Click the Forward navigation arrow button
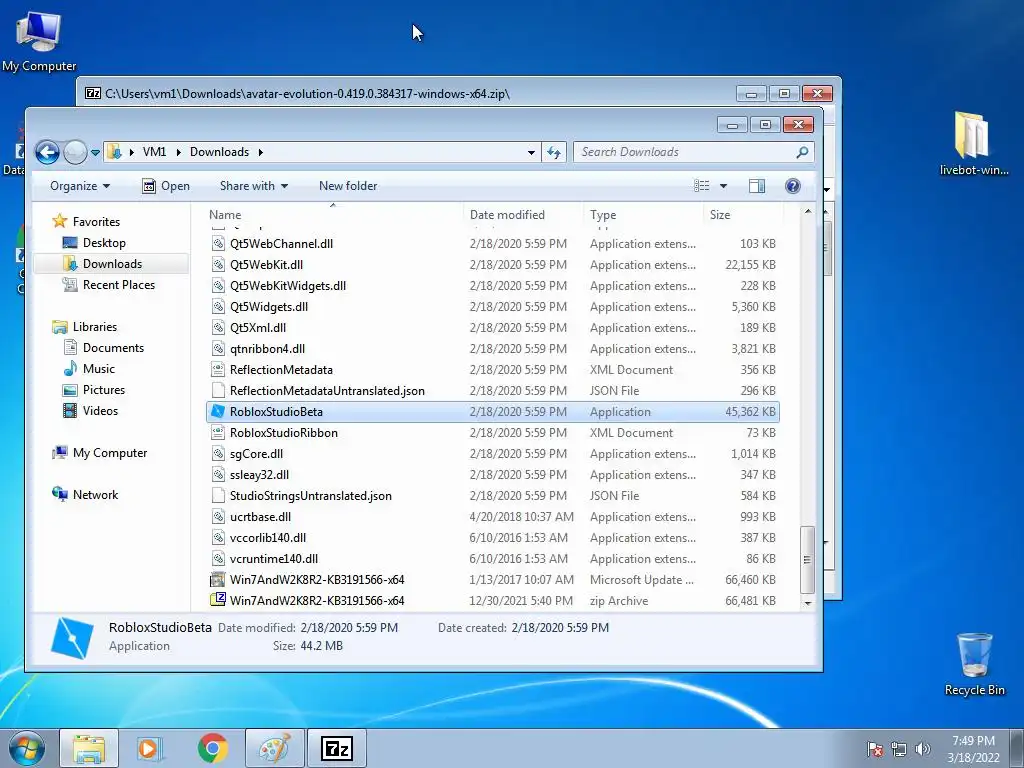This screenshot has width=1024, height=768. (x=75, y=152)
